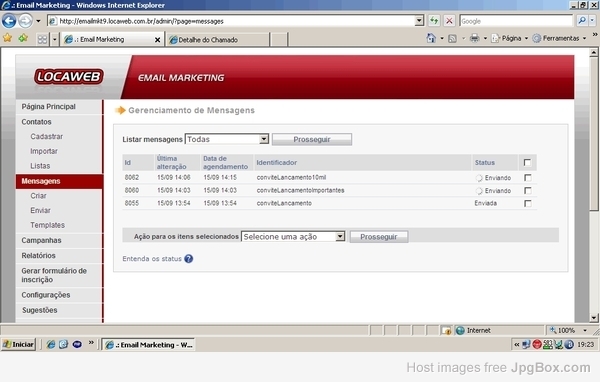This screenshot has width=600, height=382.
Task: Click the Google search input field
Action: pos(516,21)
